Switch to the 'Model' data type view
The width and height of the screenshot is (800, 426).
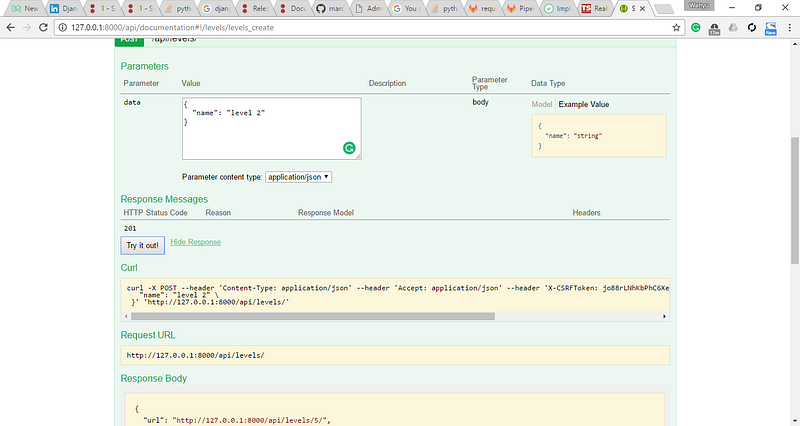[541, 104]
